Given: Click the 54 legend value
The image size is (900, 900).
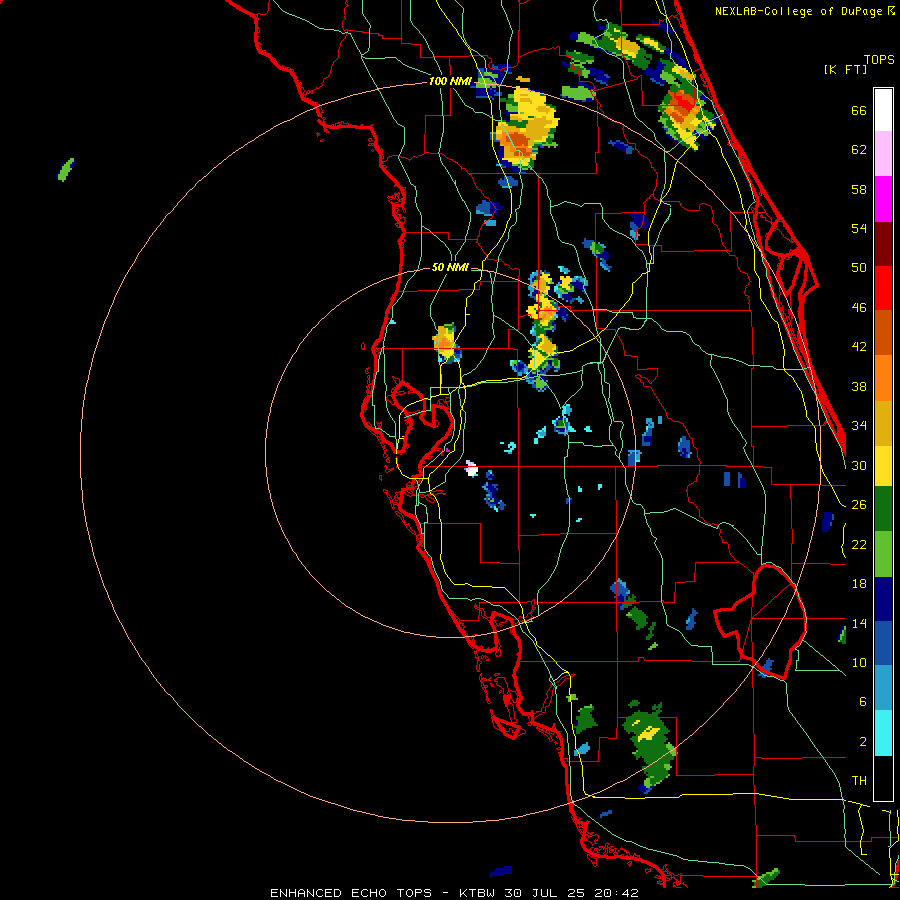Looking at the screenshot, I should [x=859, y=228].
